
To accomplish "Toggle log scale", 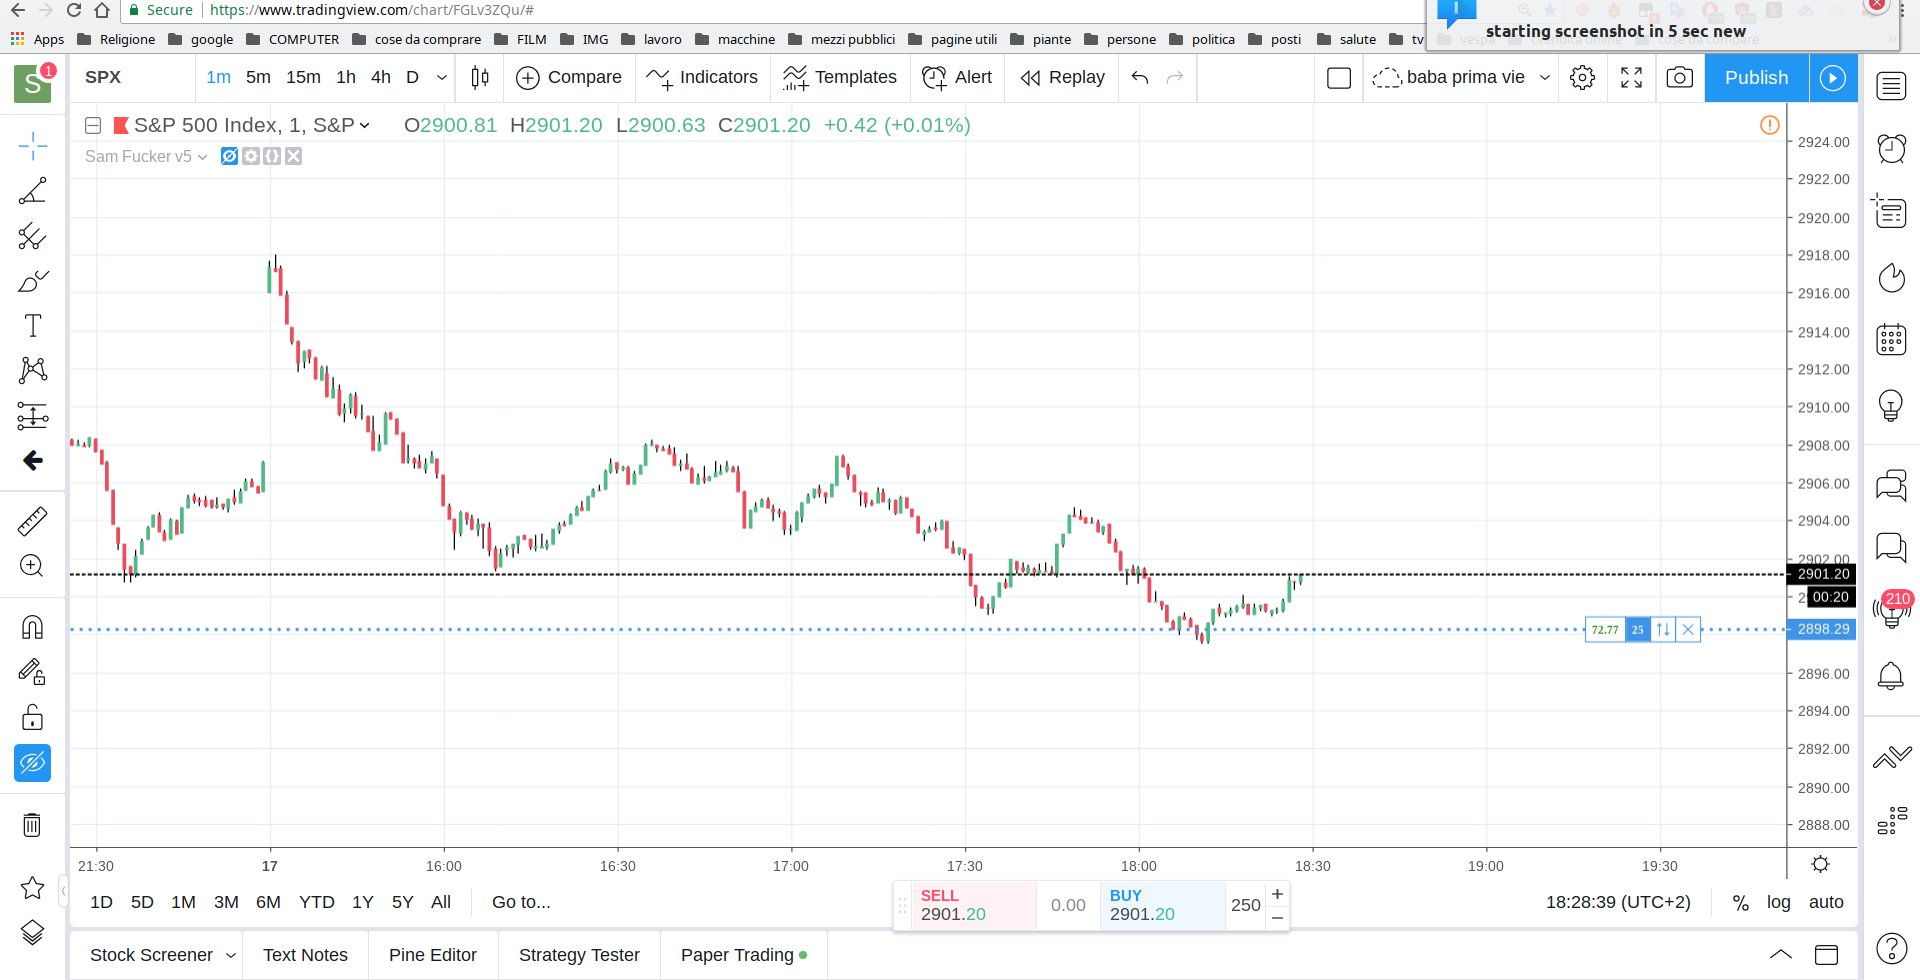I will 1778,902.
